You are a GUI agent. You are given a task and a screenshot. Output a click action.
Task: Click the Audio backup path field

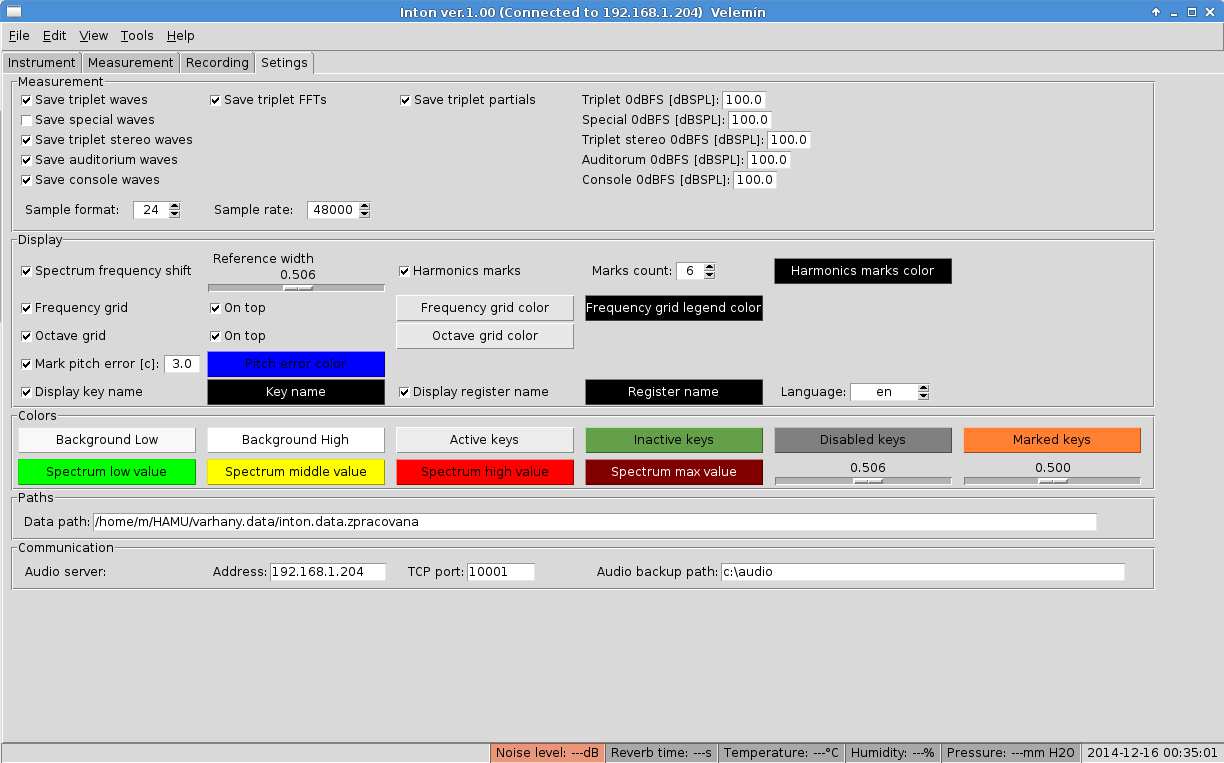(x=922, y=572)
